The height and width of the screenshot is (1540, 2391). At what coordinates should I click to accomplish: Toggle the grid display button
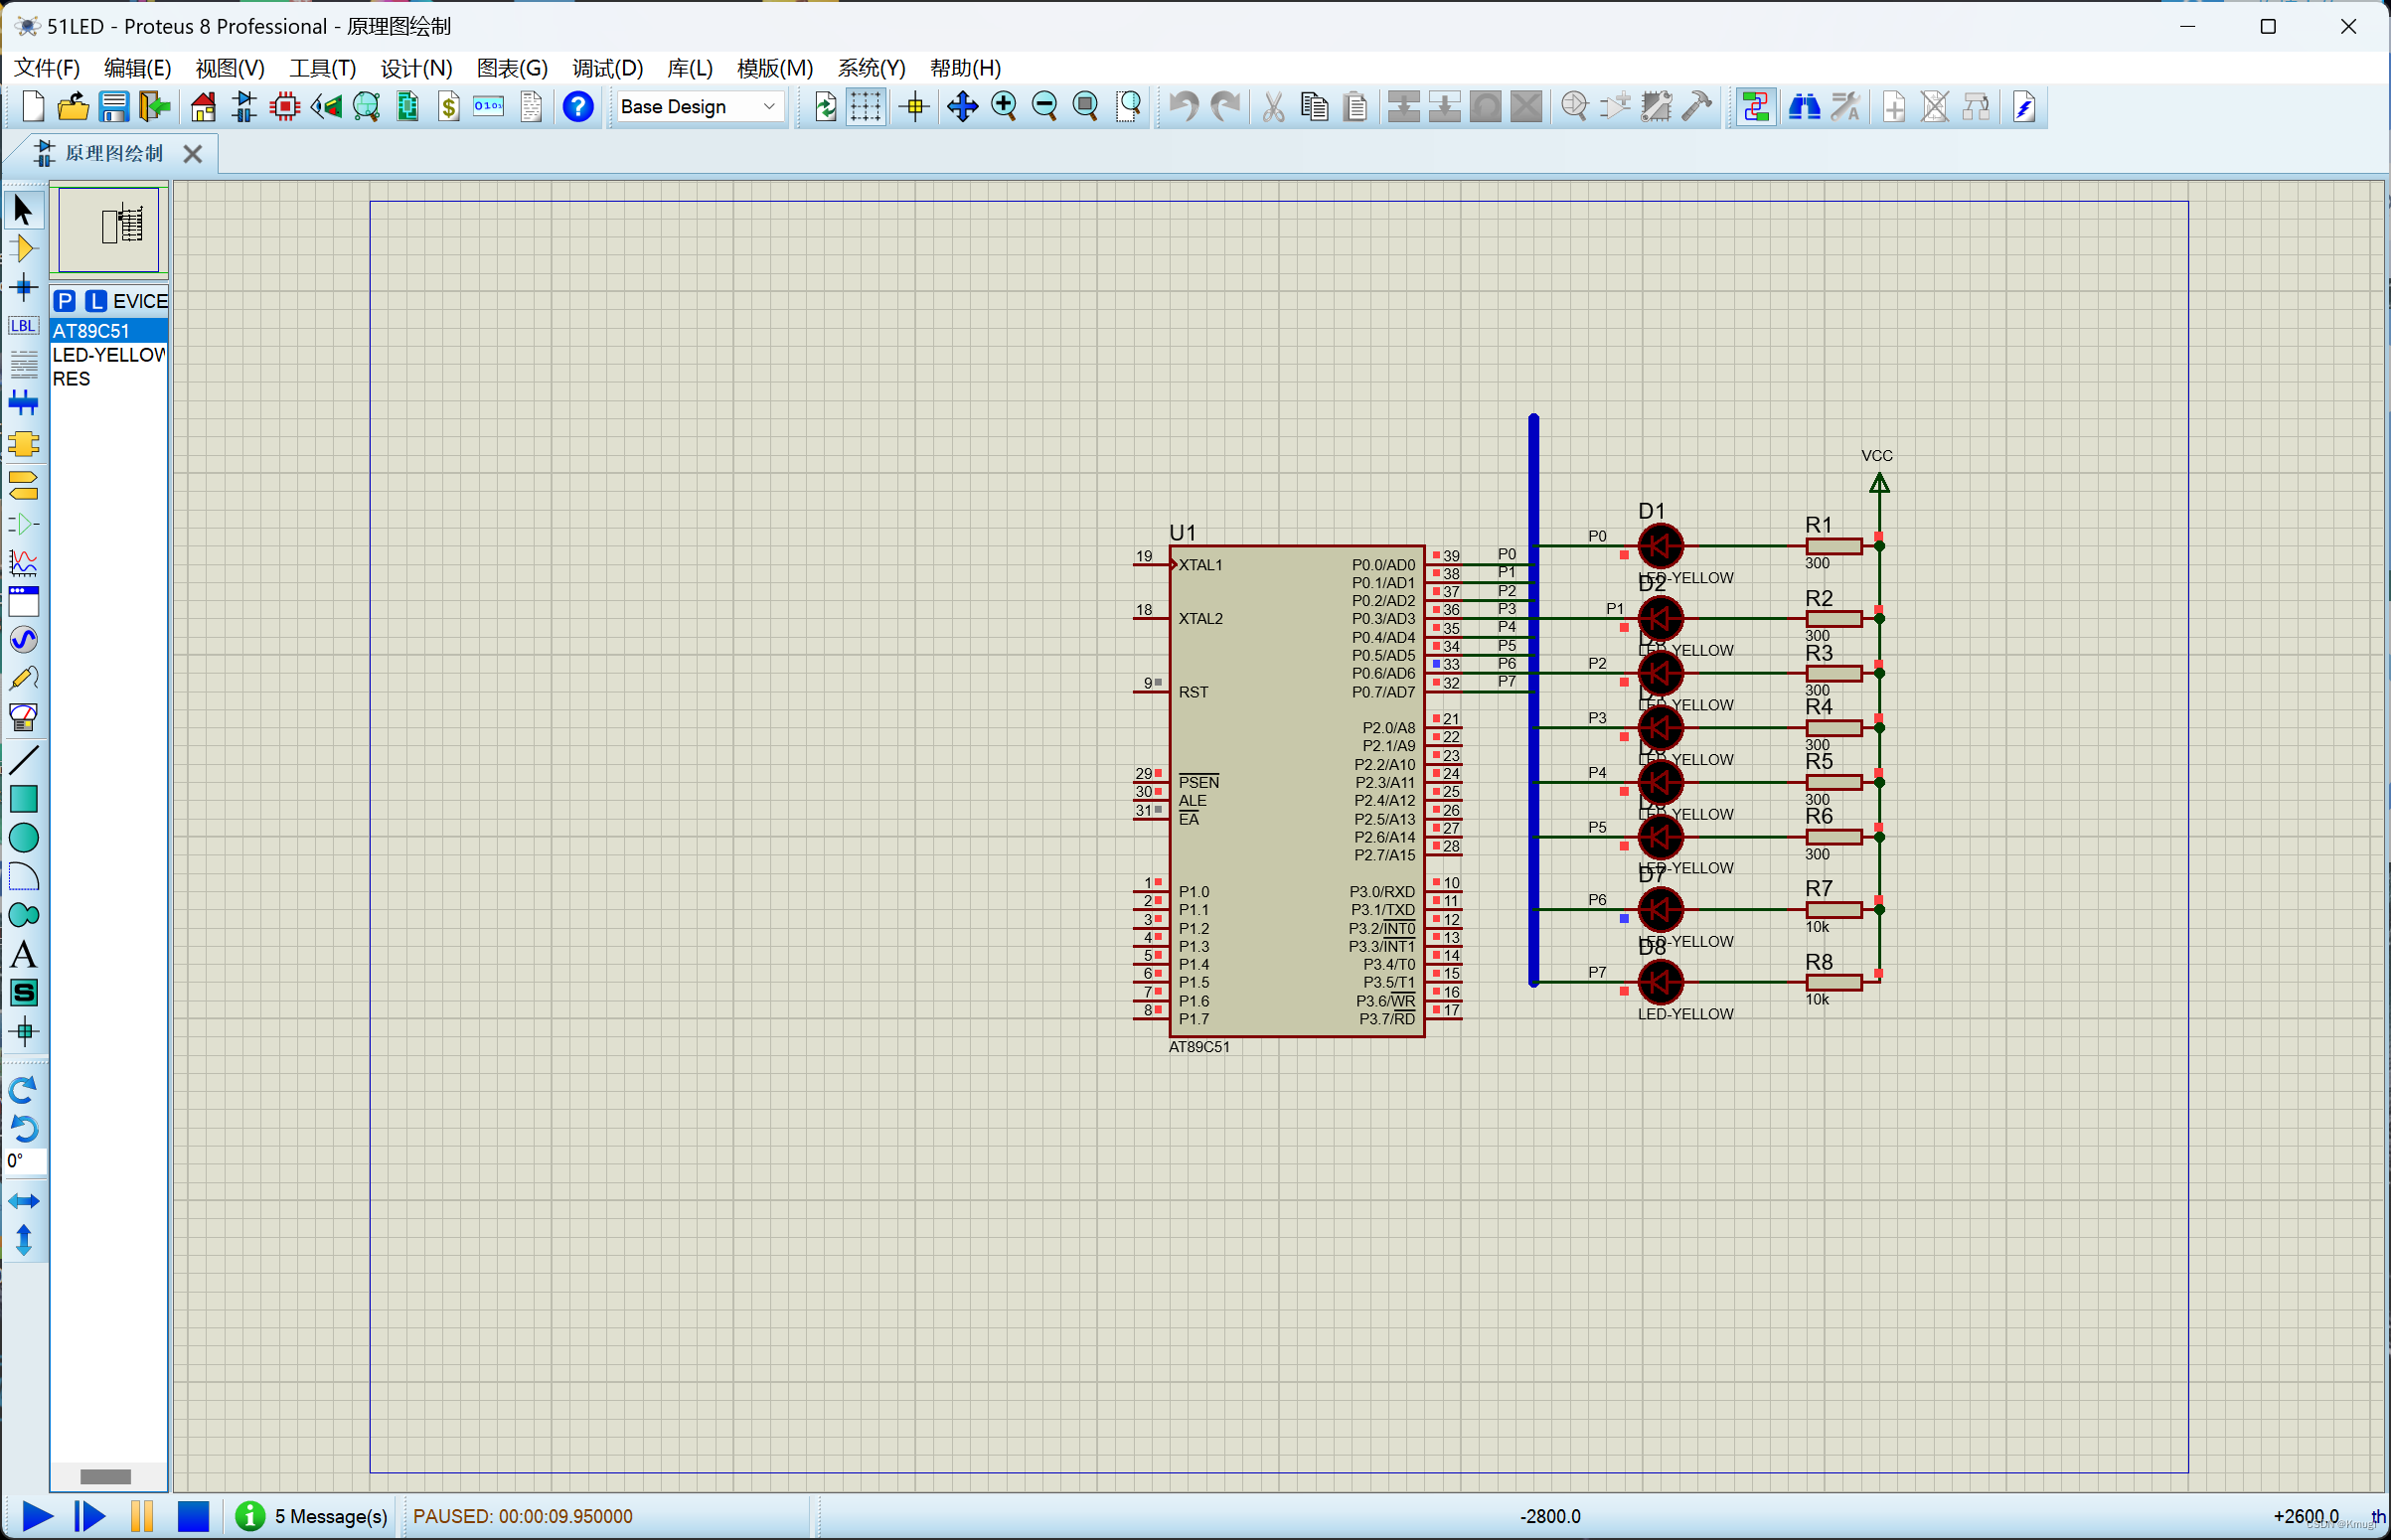866,106
